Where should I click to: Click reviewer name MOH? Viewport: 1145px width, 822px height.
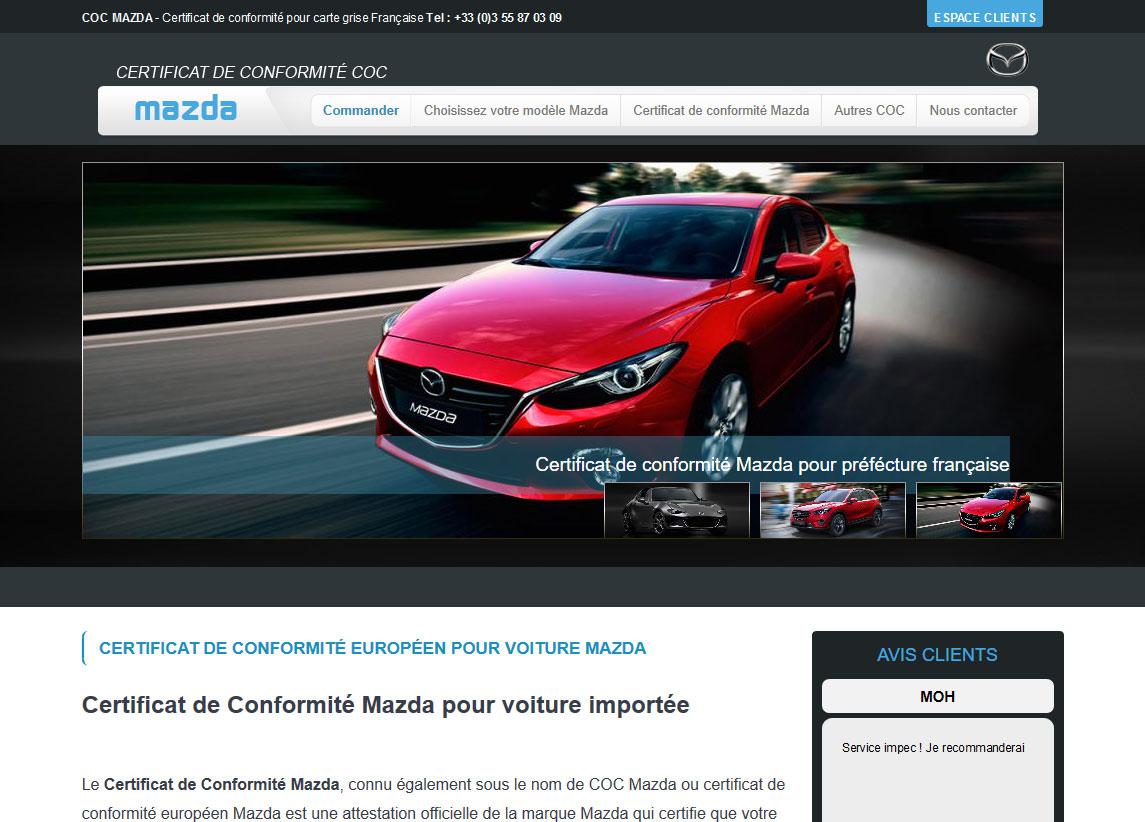938,696
